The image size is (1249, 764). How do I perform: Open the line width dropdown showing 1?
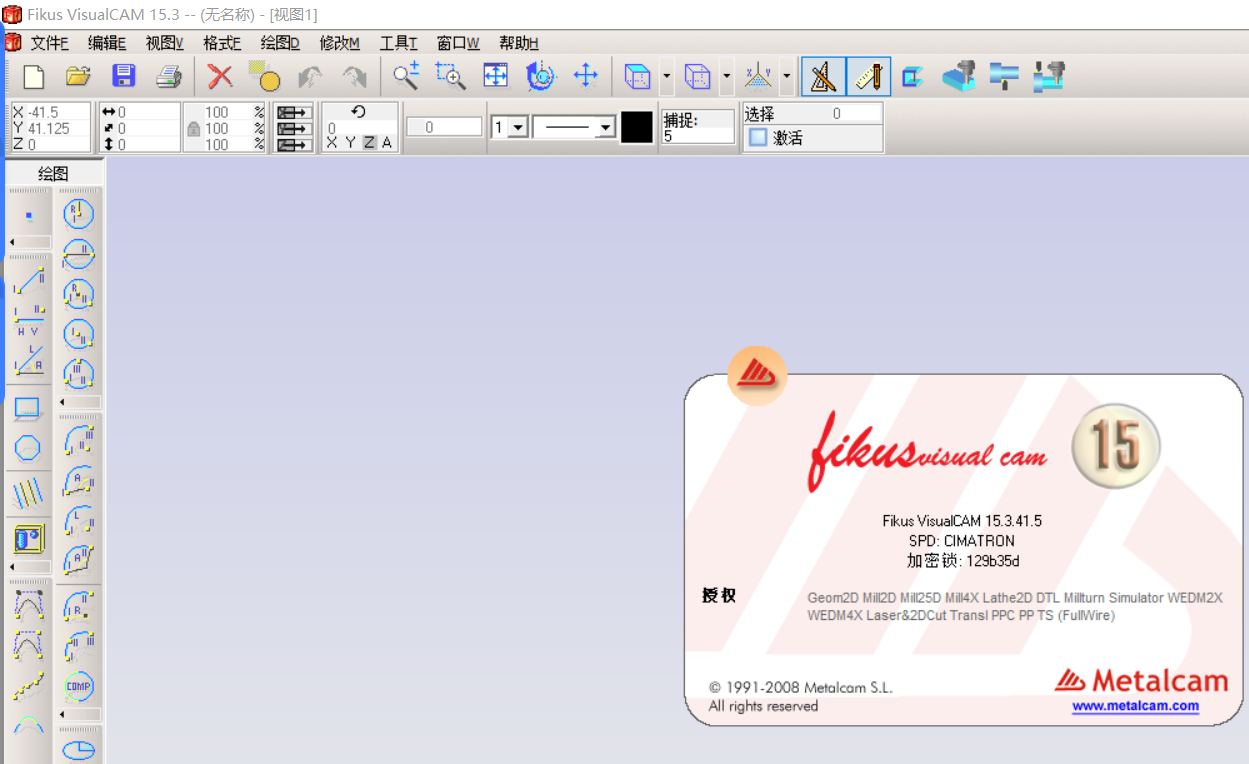[517, 127]
